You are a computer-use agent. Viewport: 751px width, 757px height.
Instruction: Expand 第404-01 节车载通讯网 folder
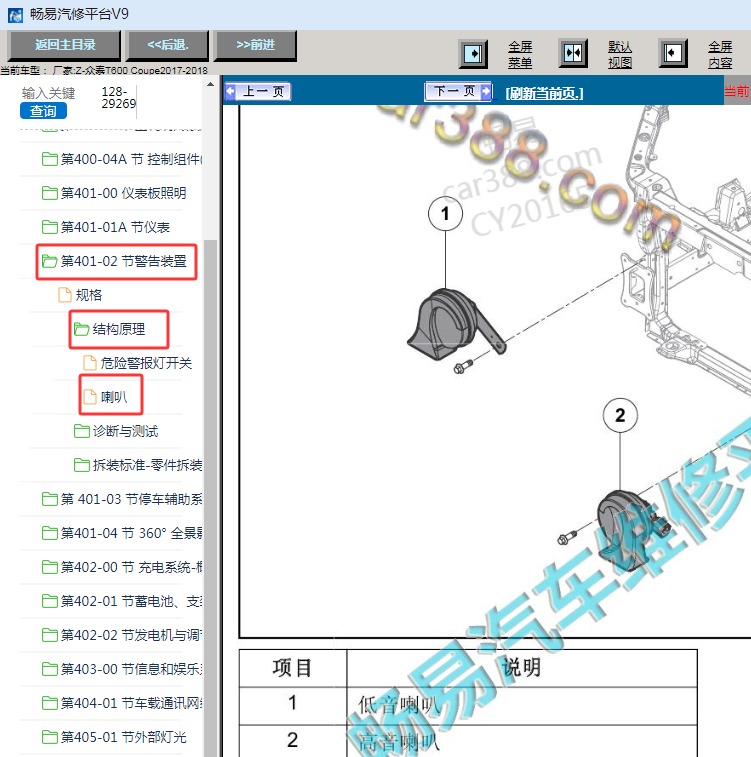coord(122,703)
